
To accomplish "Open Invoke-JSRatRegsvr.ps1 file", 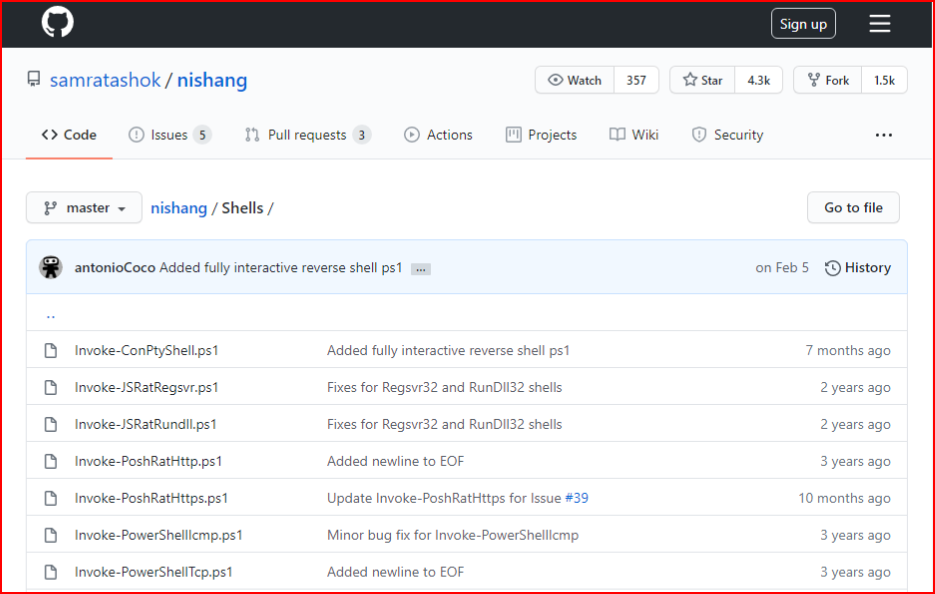I will click(146, 387).
